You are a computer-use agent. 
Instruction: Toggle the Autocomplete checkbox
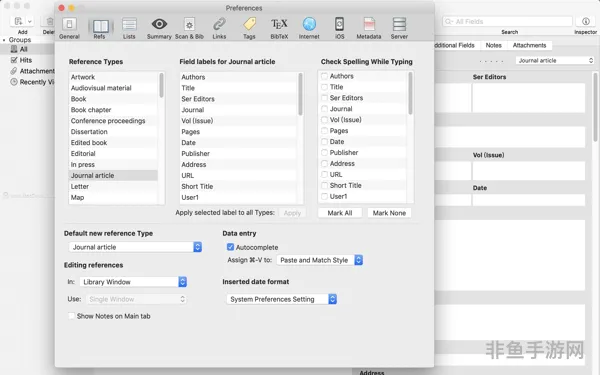coord(230,247)
